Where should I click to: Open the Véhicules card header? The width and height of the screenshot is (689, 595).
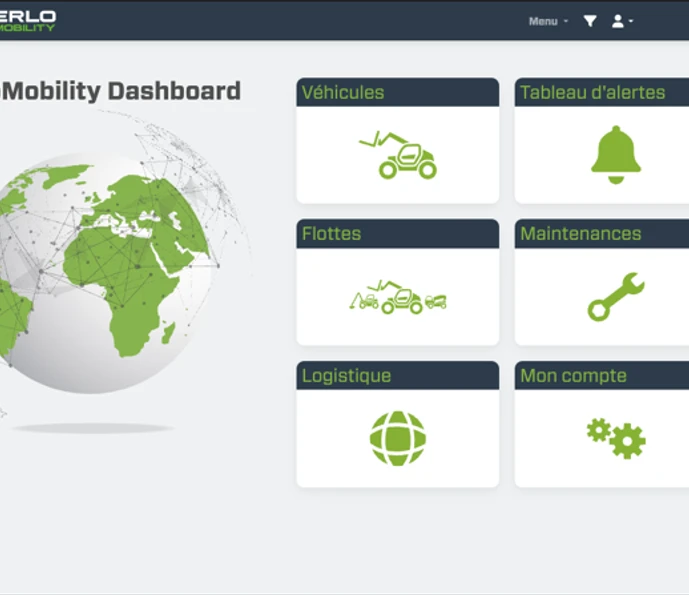click(343, 93)
